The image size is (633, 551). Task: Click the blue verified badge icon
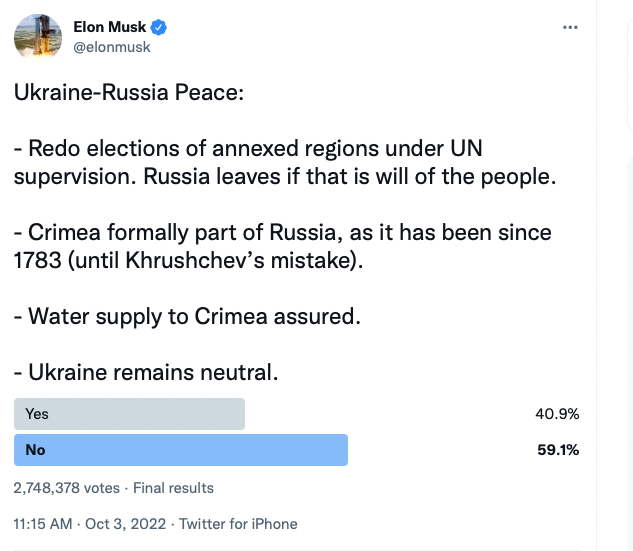pos(159,27)
